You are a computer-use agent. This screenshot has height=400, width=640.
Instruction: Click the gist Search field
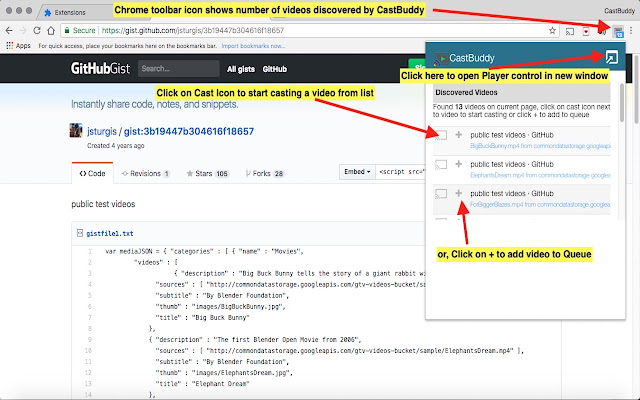click(x=178, y=69)
